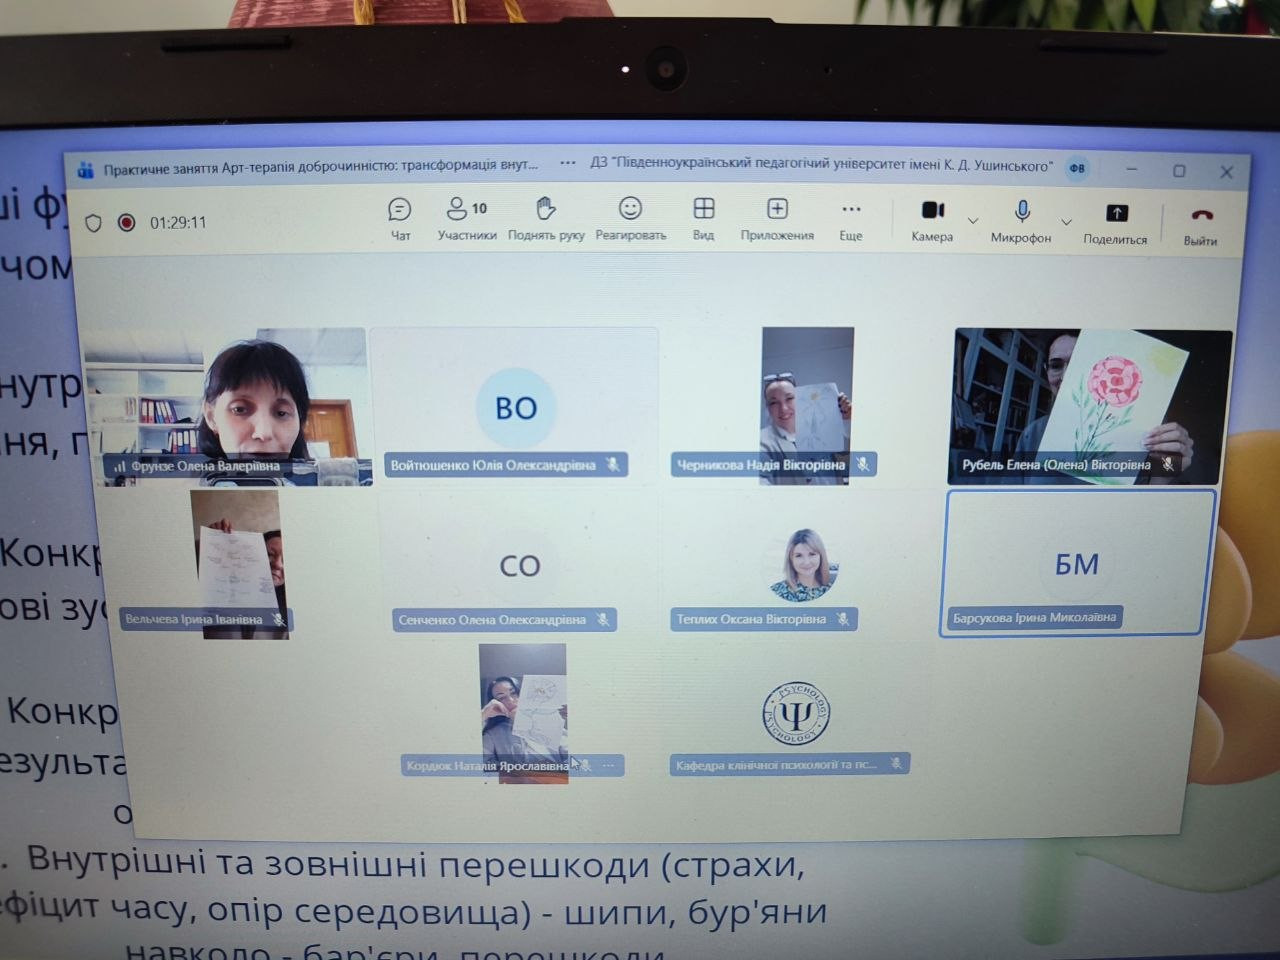Show the Участники list
Image resolution: width=1280 pixels, height=960 pixels.
(466, 217)
